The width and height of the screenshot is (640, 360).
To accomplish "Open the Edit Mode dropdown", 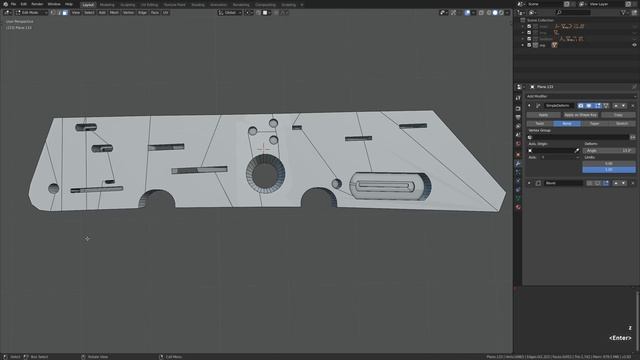I will coord(31,13).
